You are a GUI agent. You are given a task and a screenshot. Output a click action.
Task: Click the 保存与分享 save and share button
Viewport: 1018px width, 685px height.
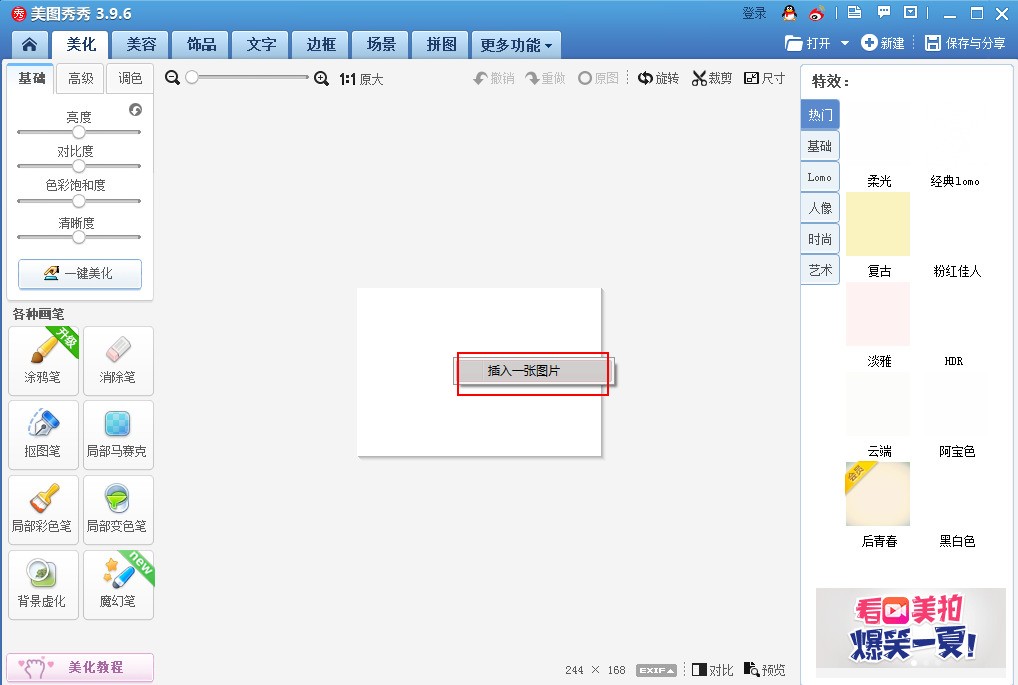tap(965, 43)
